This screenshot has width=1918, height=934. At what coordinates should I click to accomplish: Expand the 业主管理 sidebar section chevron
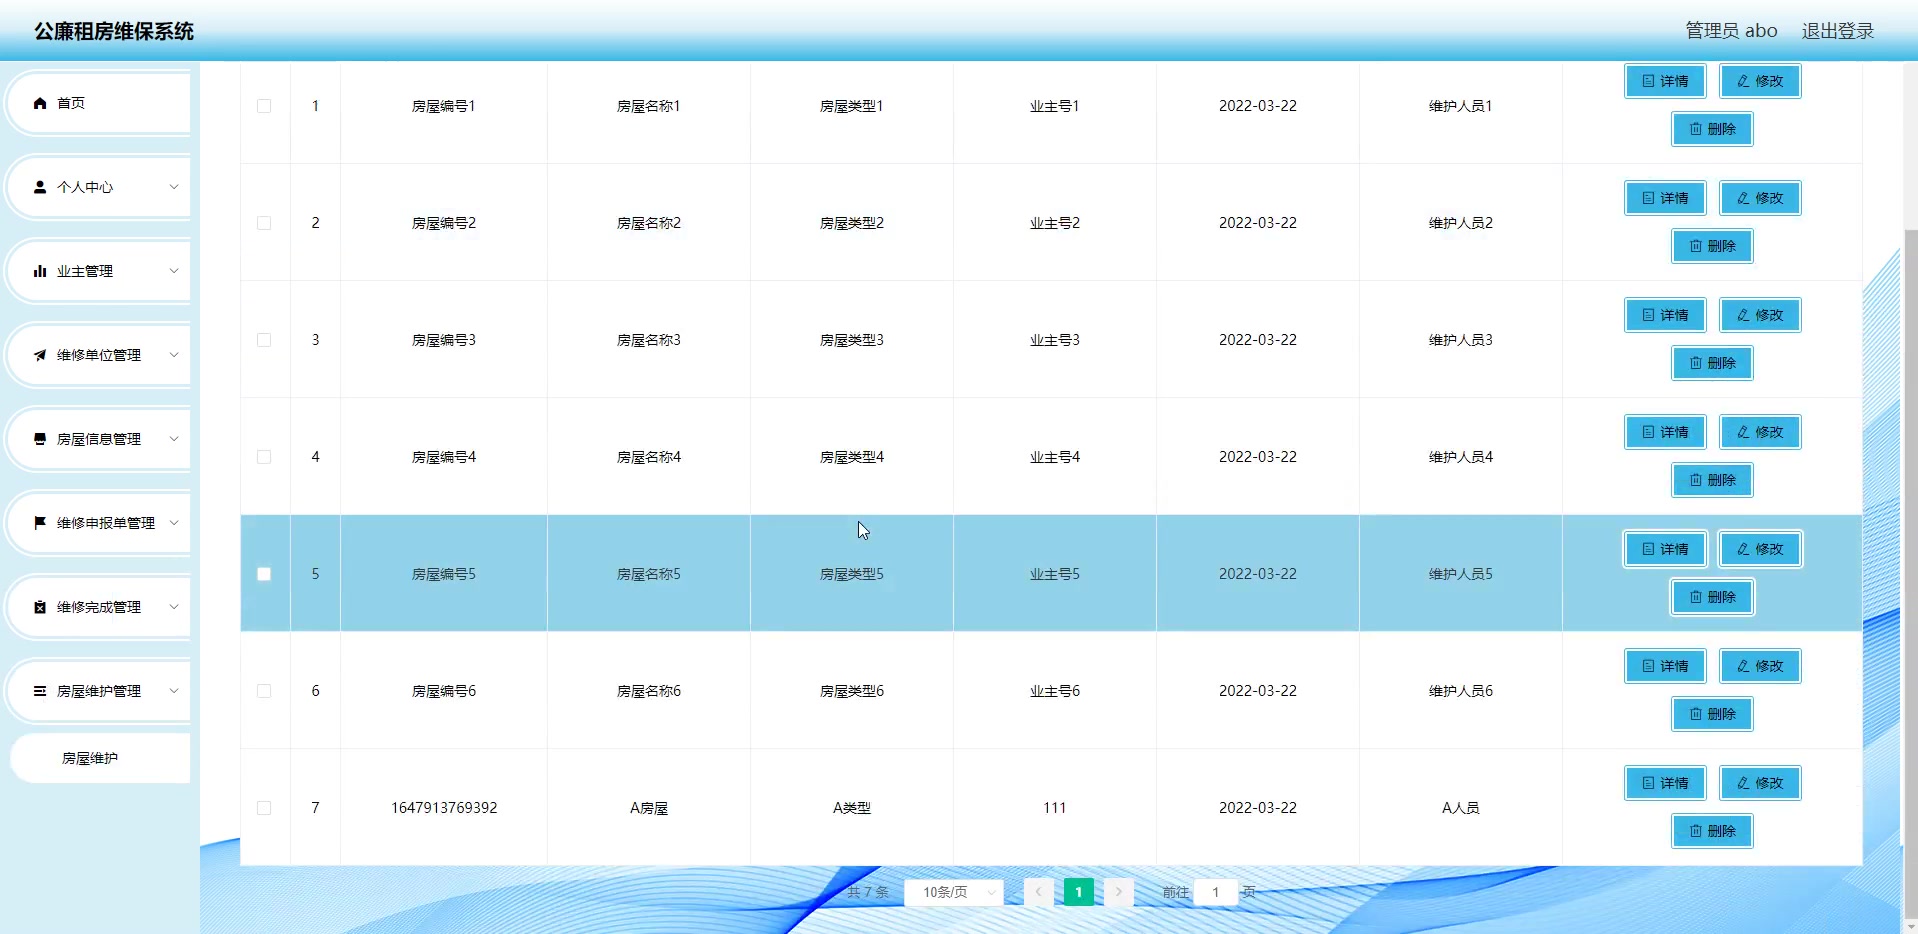pyautogui.click(x=174, y=270)
